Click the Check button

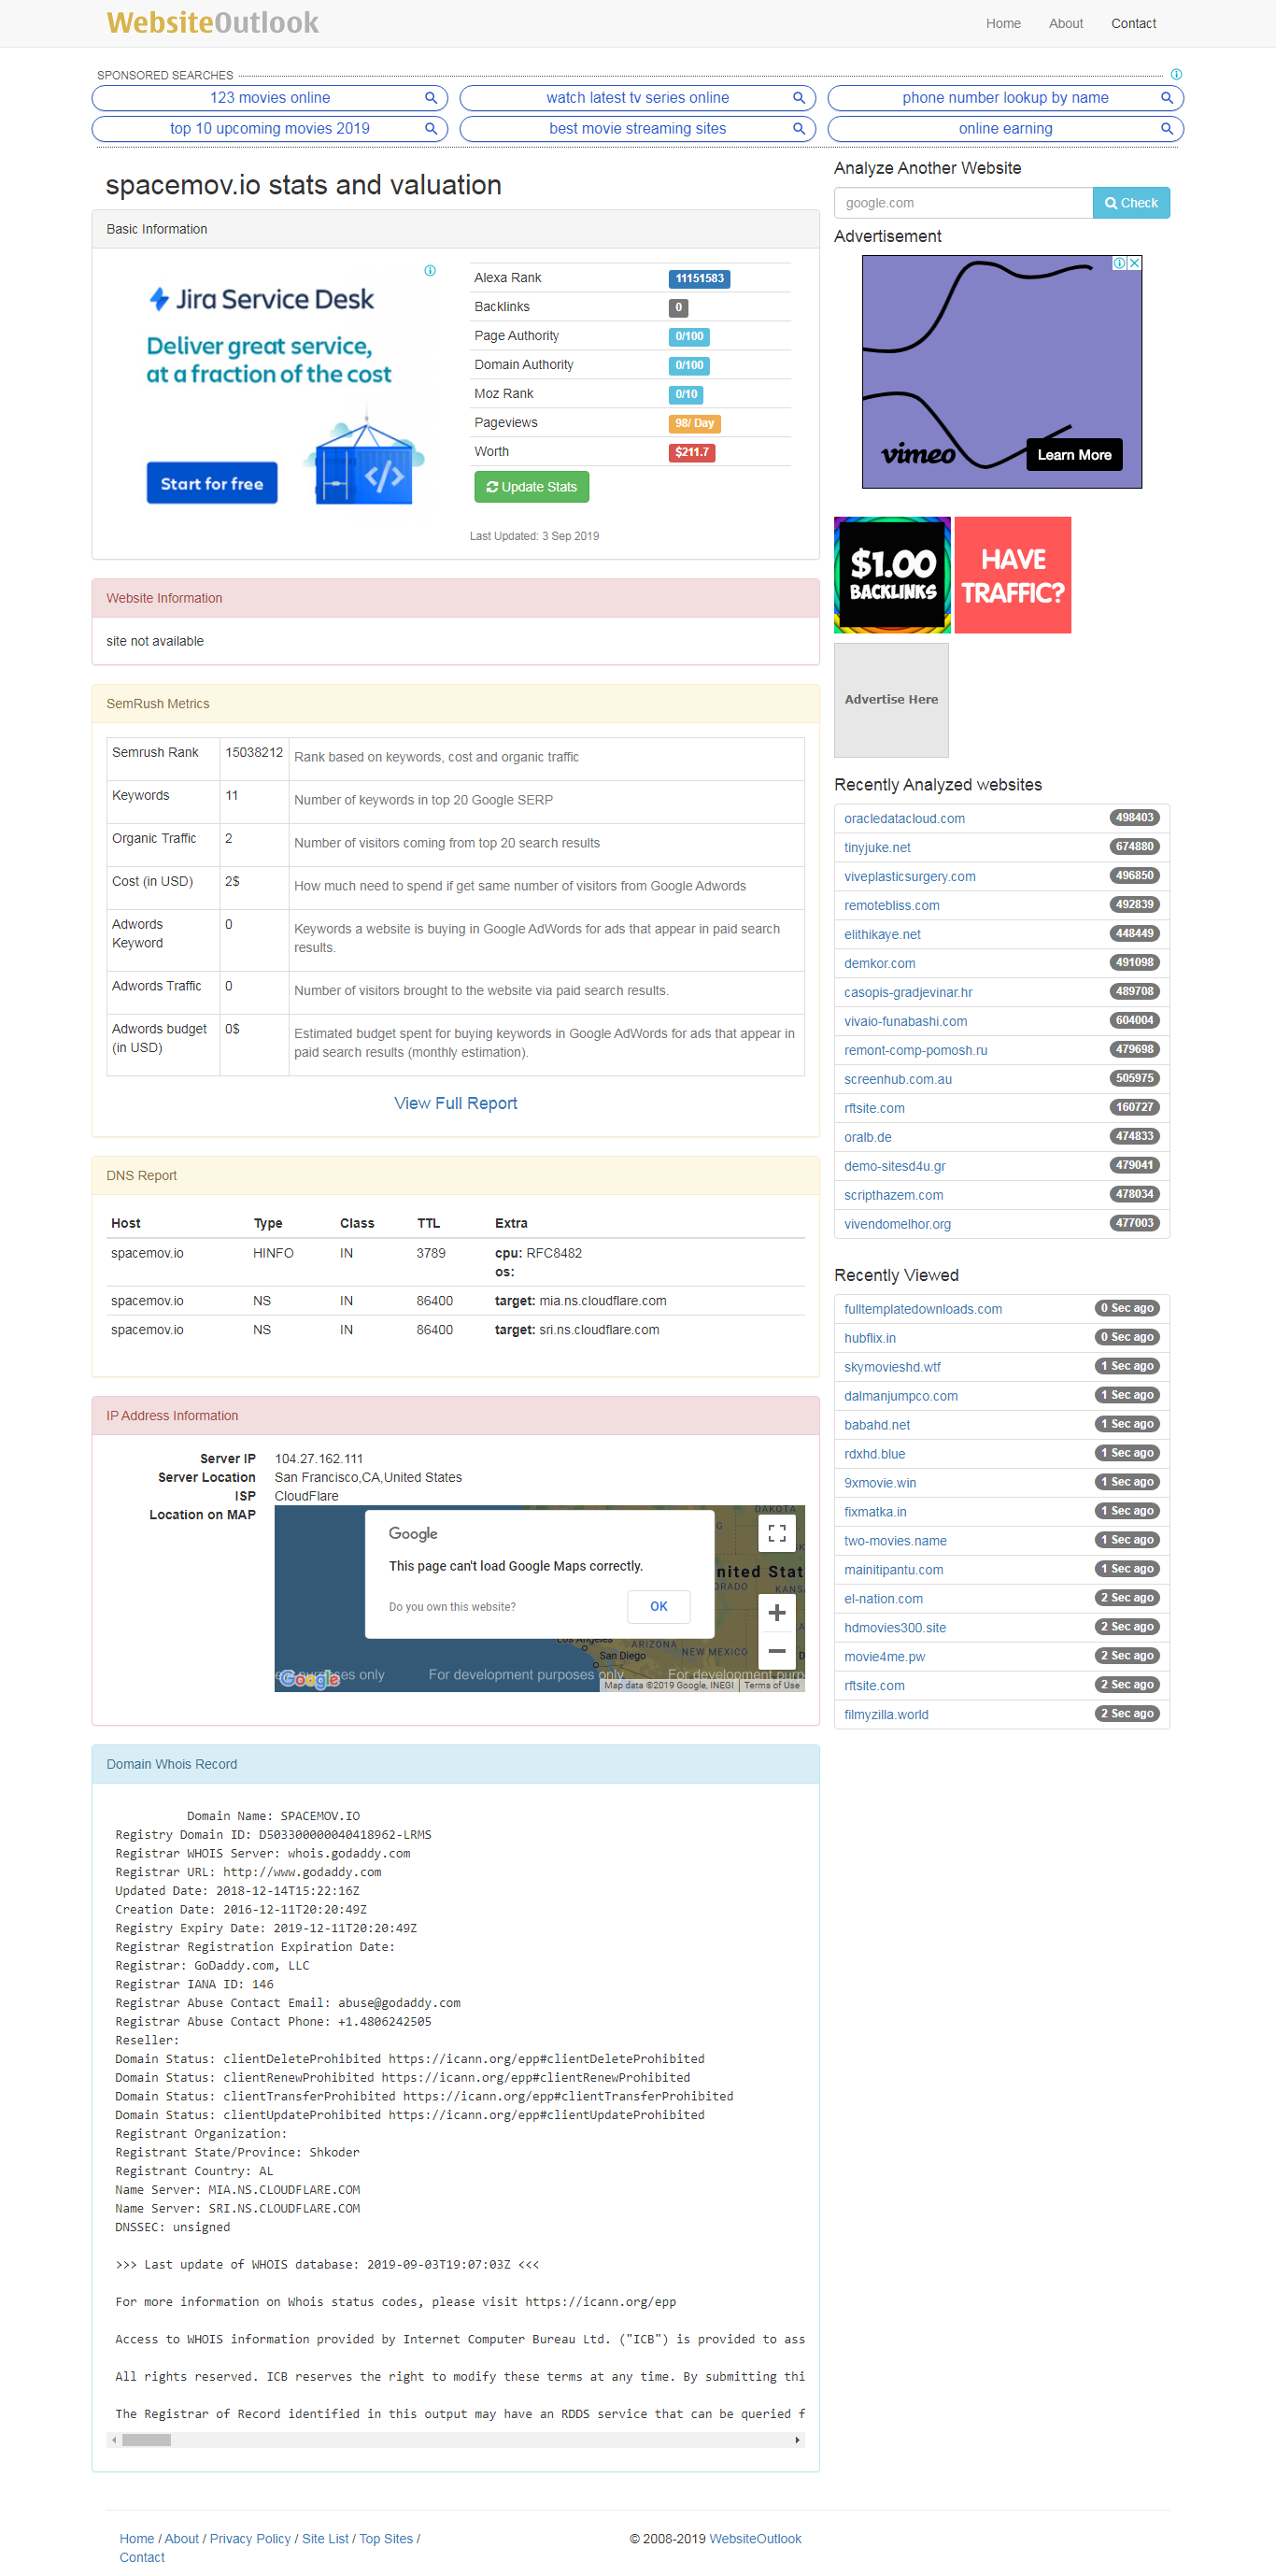[1131, 203]
